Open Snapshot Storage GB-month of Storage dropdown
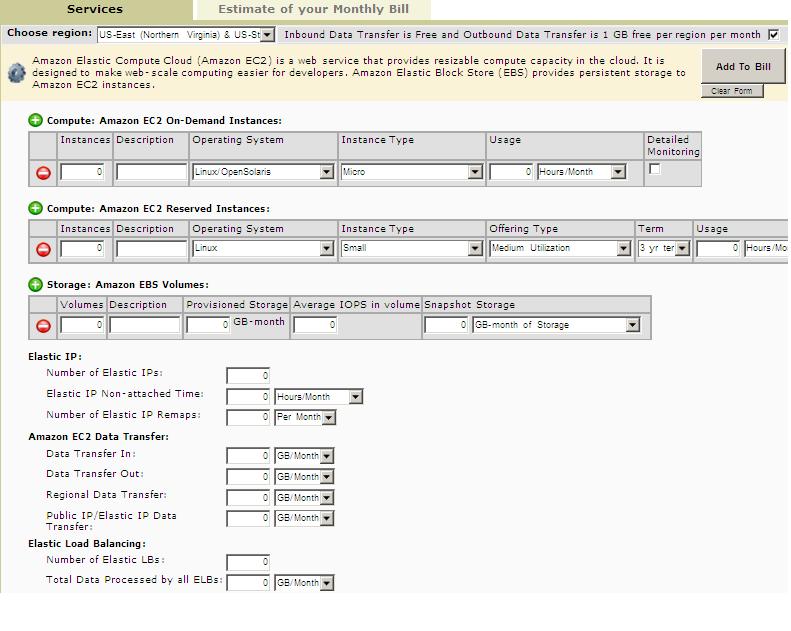This screenshot has height=631, width=791. (556, 325)
